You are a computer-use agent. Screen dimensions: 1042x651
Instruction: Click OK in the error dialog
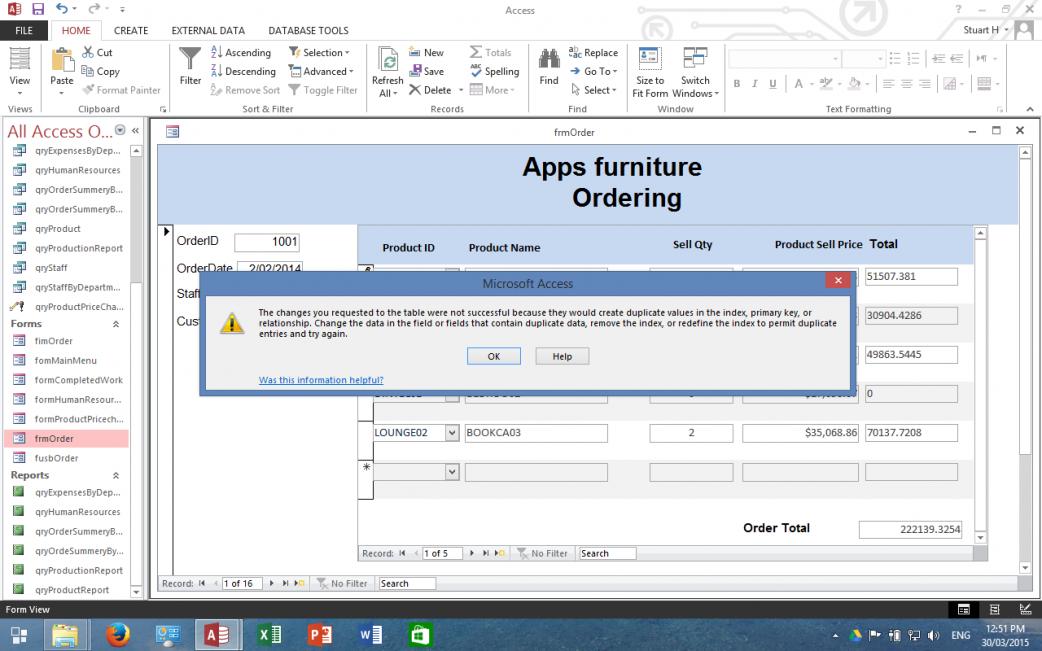coord(494,357)
